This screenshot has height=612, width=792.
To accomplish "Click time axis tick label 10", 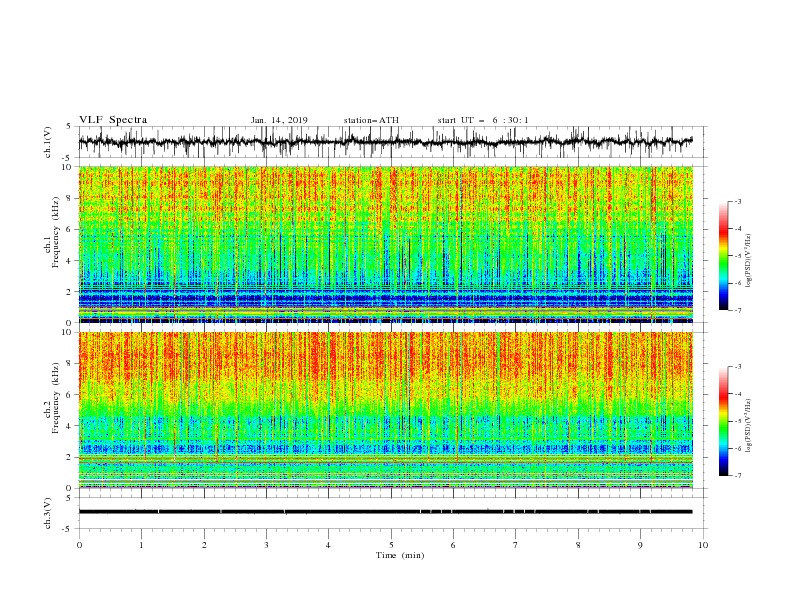I will (703, 545).
